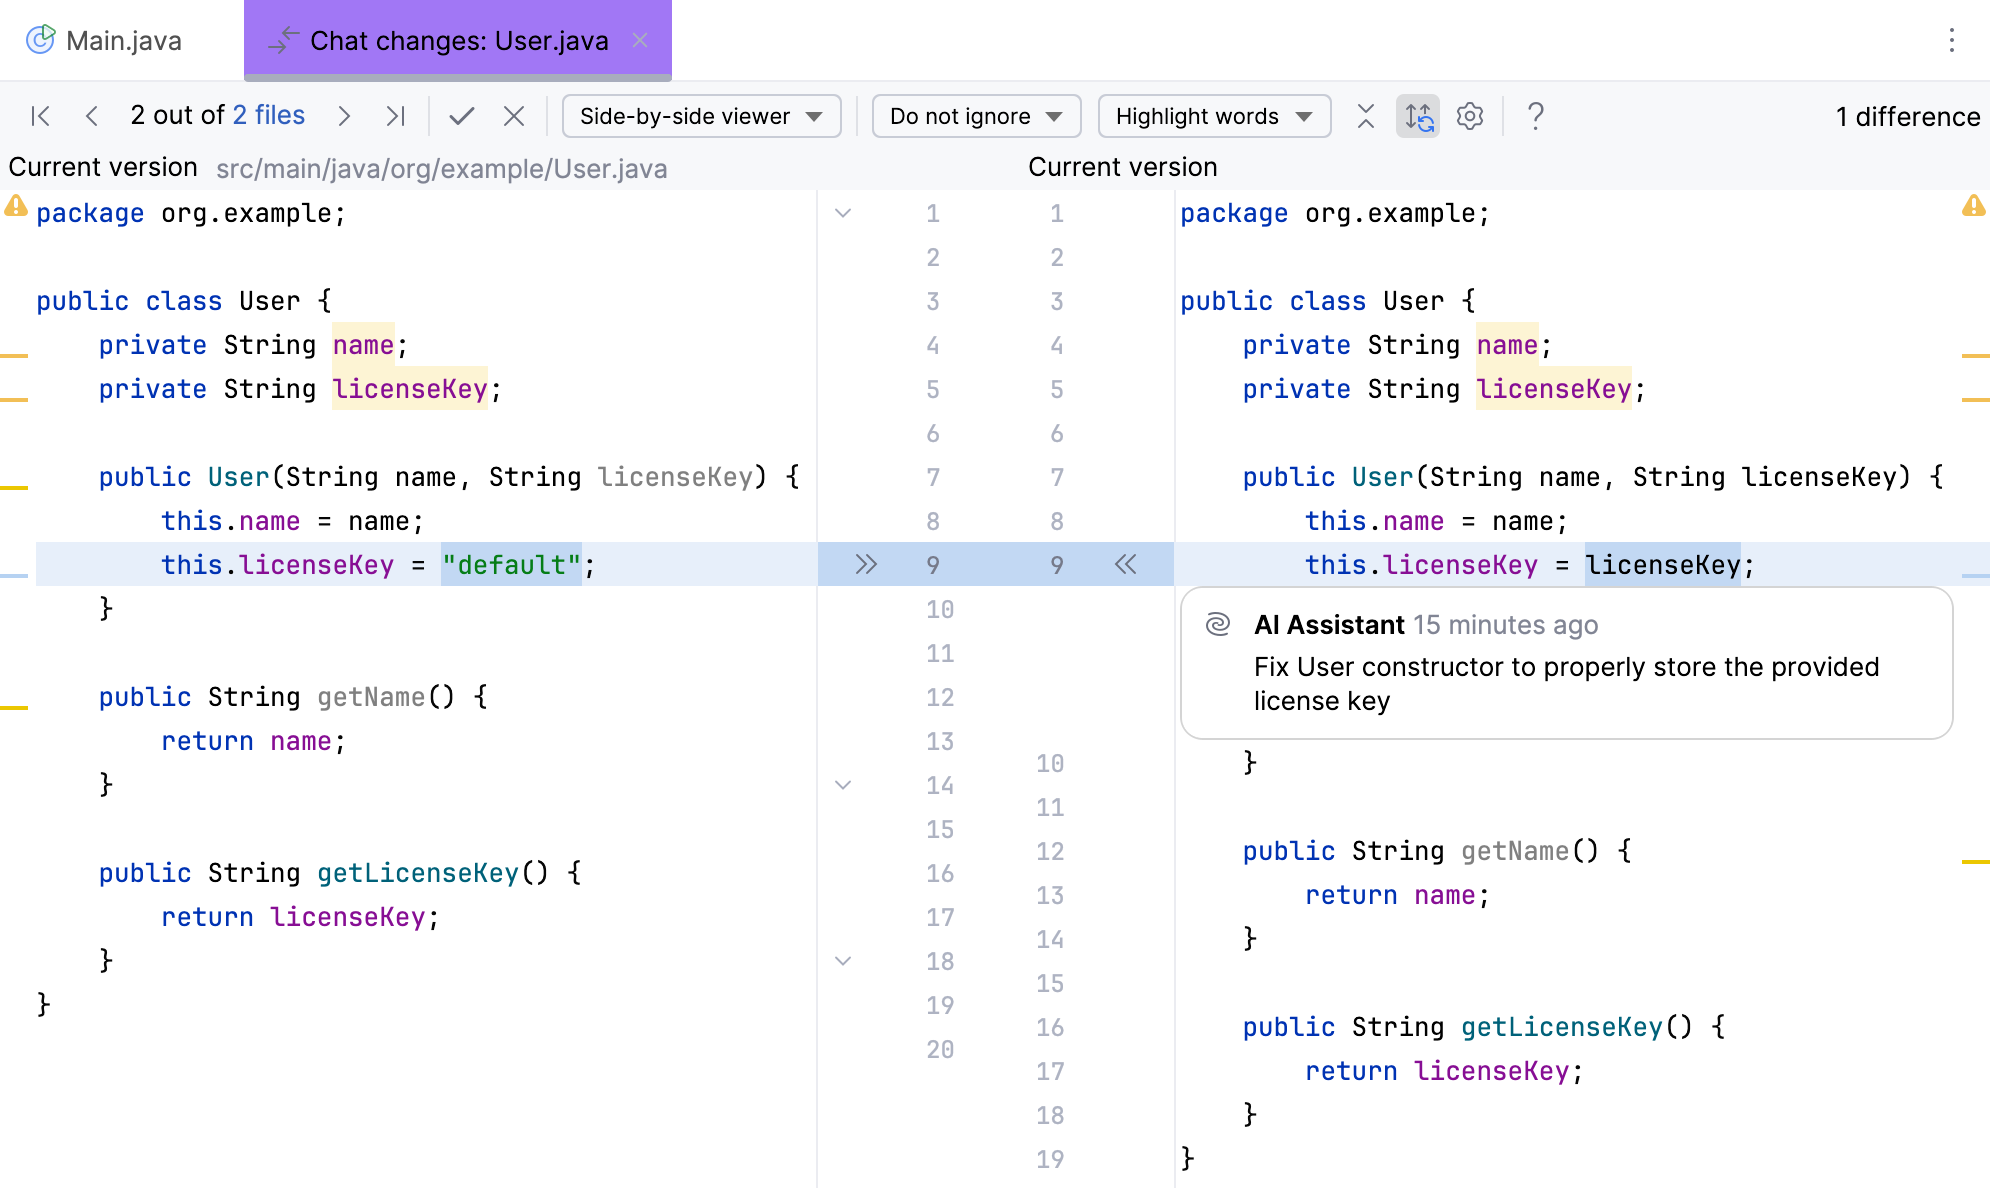
Task: Discard changes with the X icon
Action: point(514,116)
